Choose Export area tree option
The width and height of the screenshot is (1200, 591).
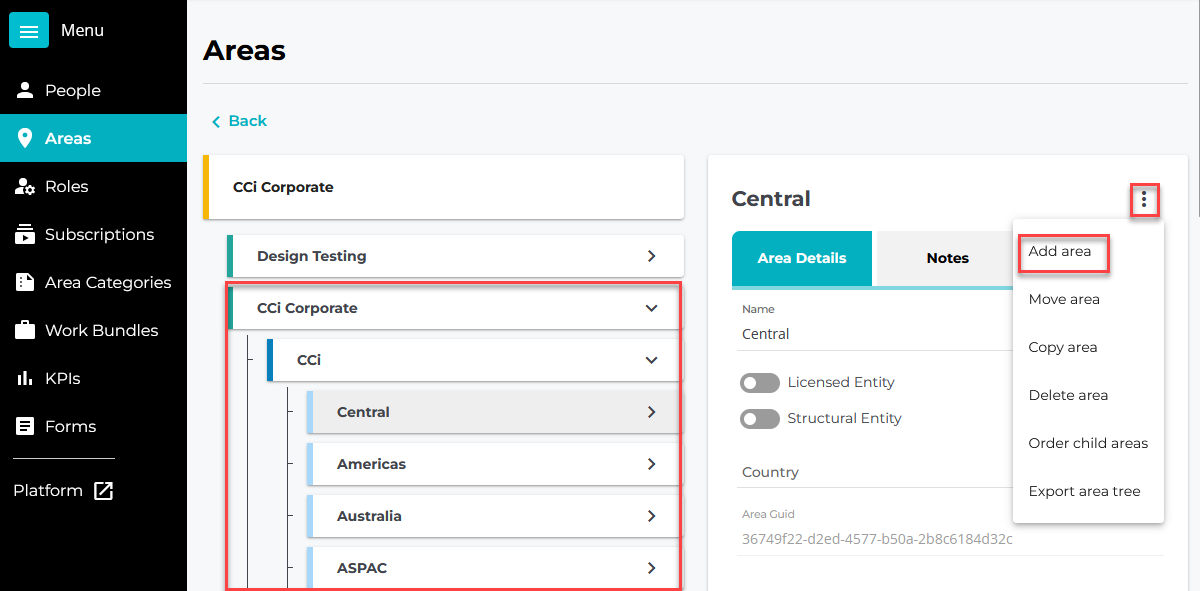point(1084,492)
